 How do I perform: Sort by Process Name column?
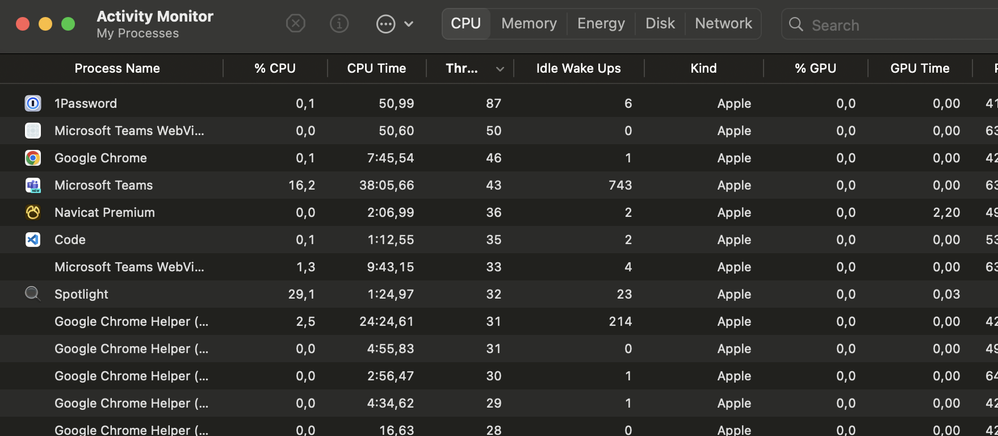[x=117, y=68]
